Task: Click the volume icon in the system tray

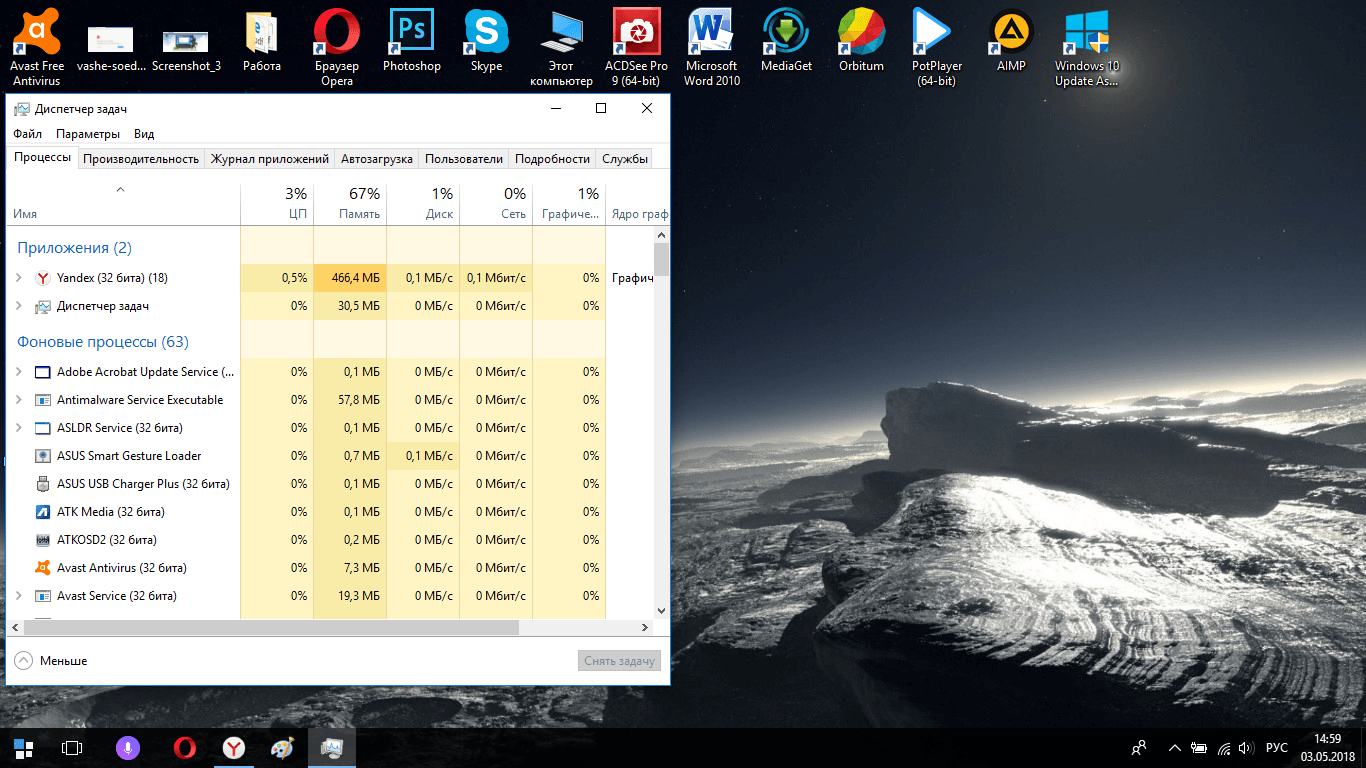Action: (1245, 747)
